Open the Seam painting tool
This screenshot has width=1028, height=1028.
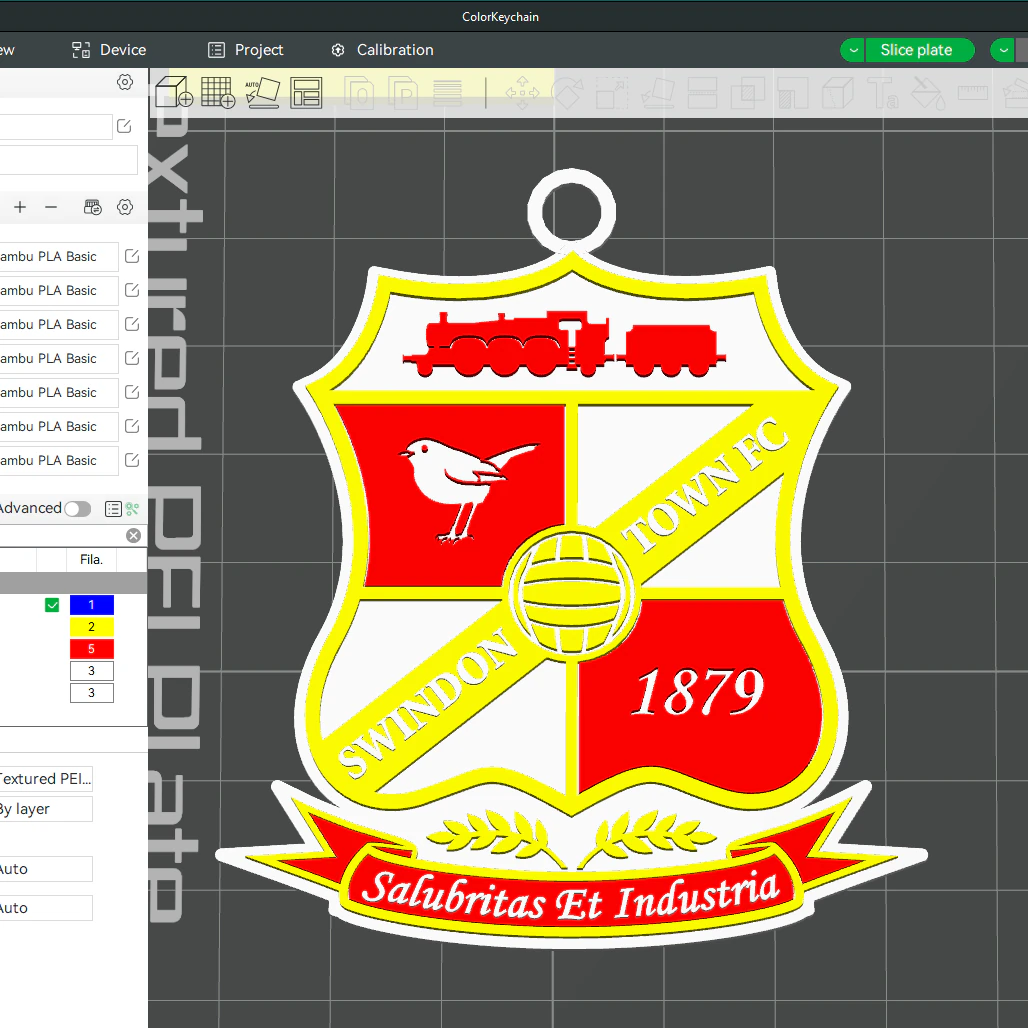(x=837, y=93)
